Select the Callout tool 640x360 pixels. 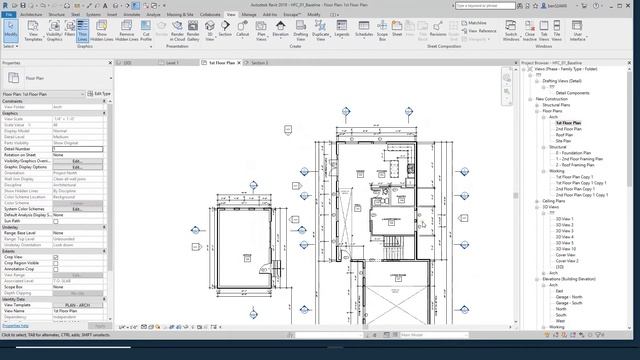coord(242,29)
